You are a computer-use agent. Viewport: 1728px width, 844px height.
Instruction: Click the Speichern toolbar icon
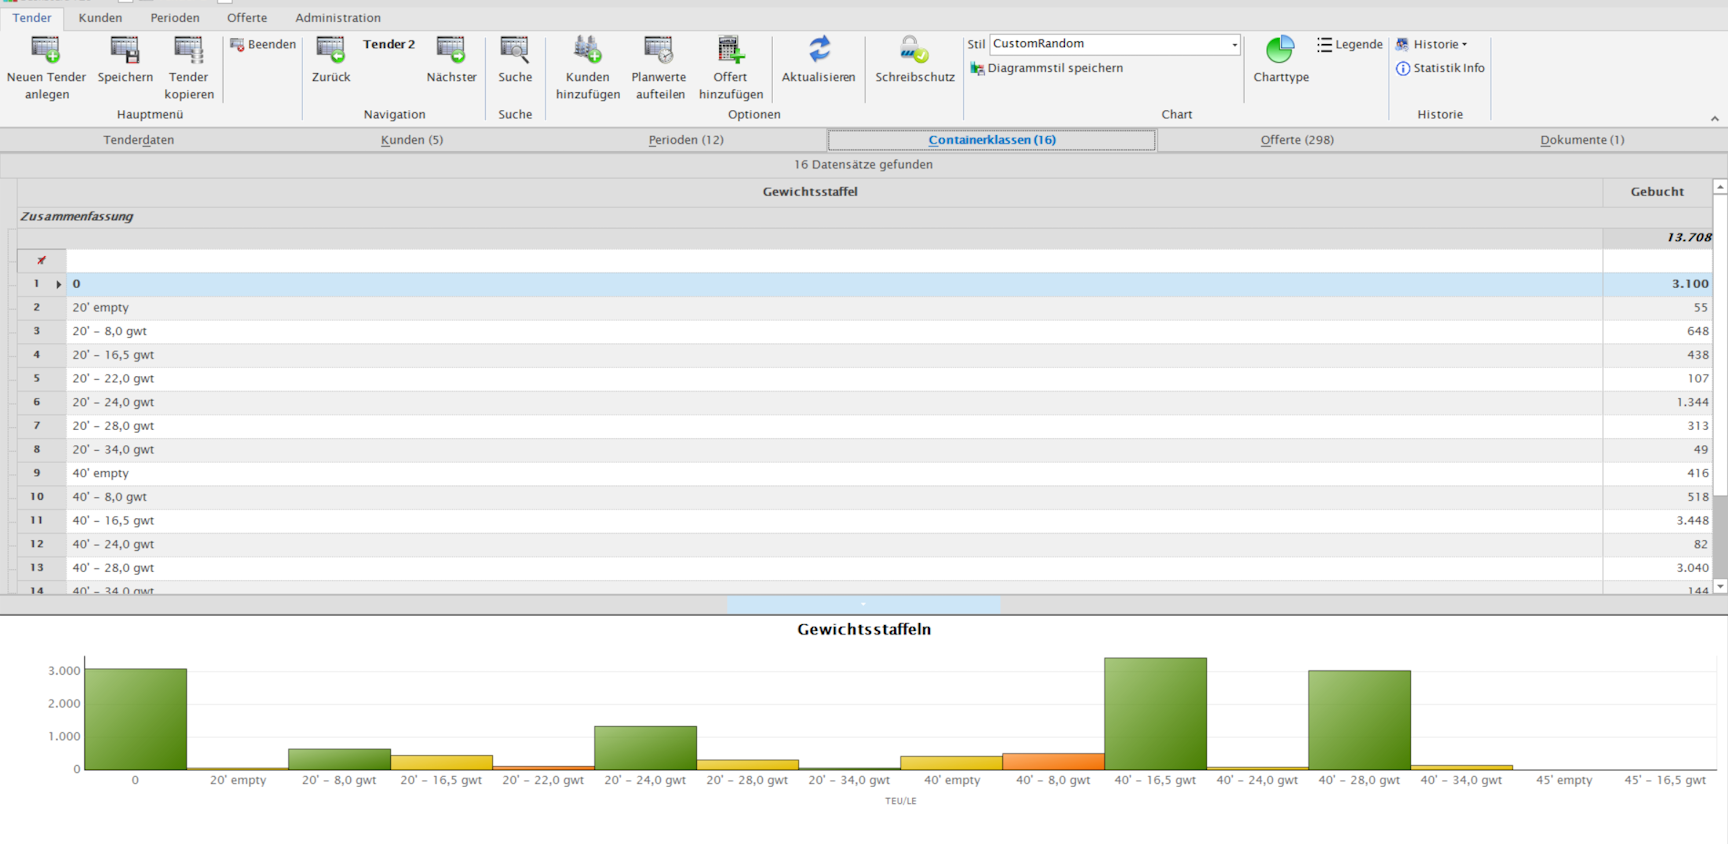[x=125, y=50]
